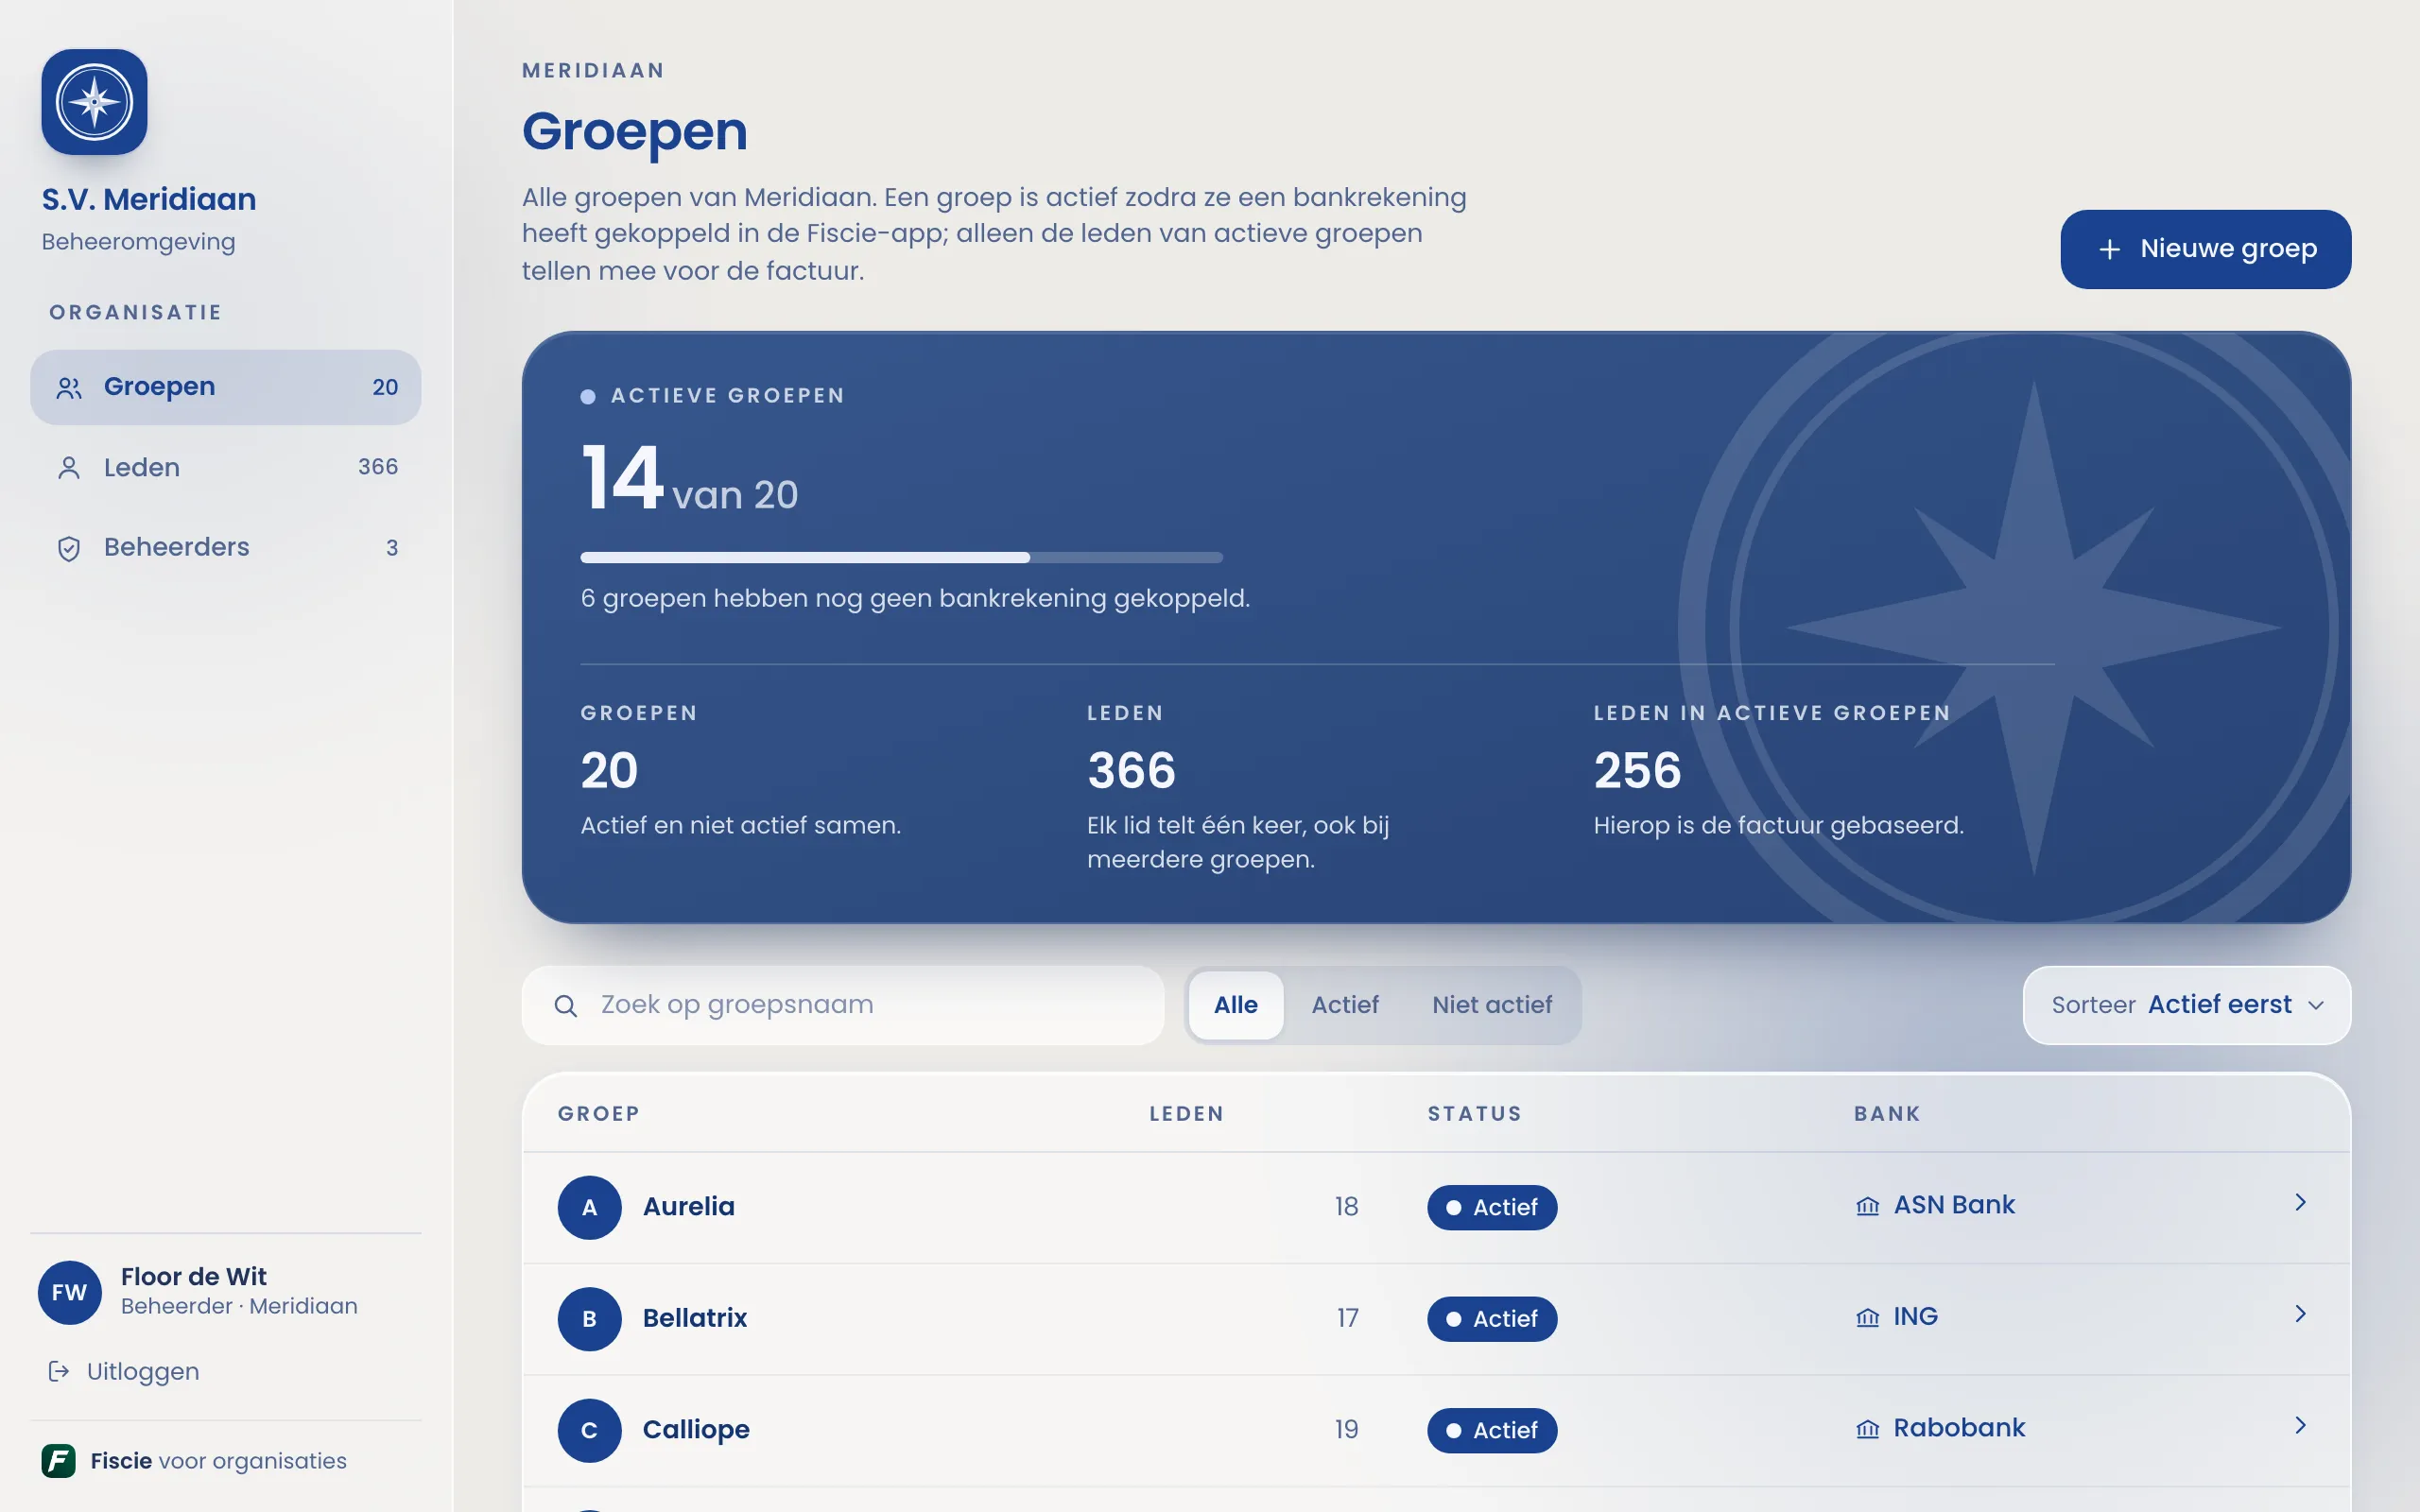Click the Beheerders shield icon

(69, 548)
